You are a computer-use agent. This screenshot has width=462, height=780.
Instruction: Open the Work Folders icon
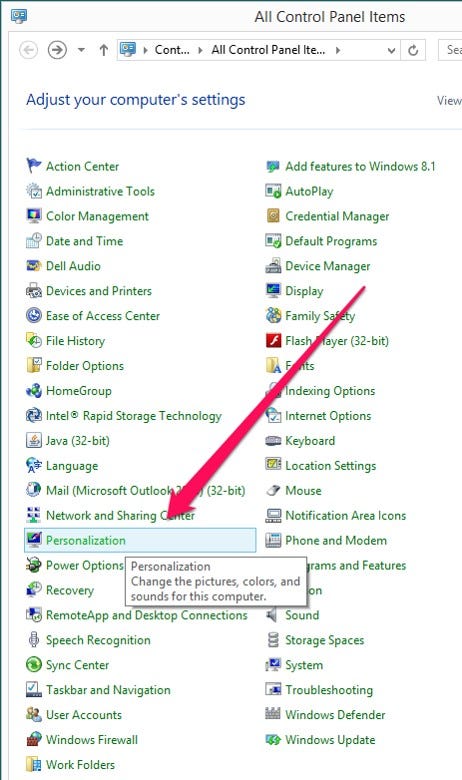tap(33, 764)
